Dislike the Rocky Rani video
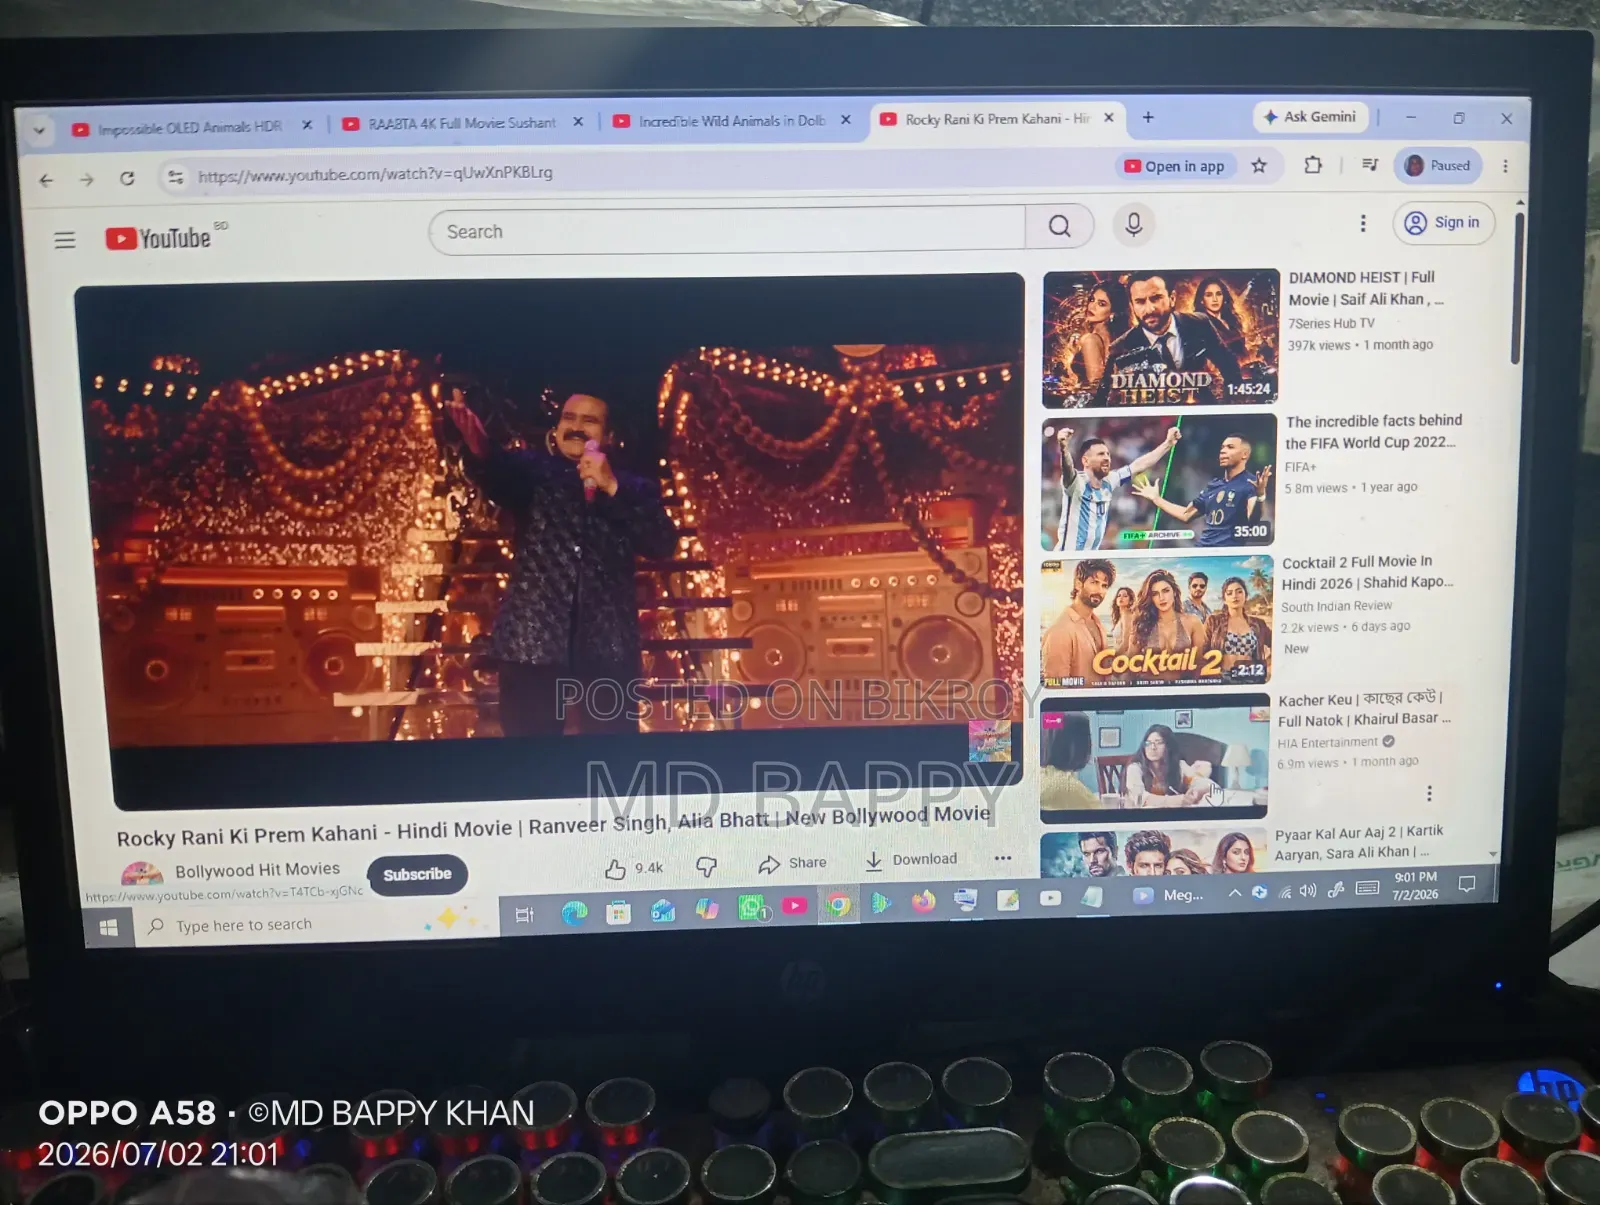The height and width of the screenshot is (1205, 1600). (x=706, y=866)
